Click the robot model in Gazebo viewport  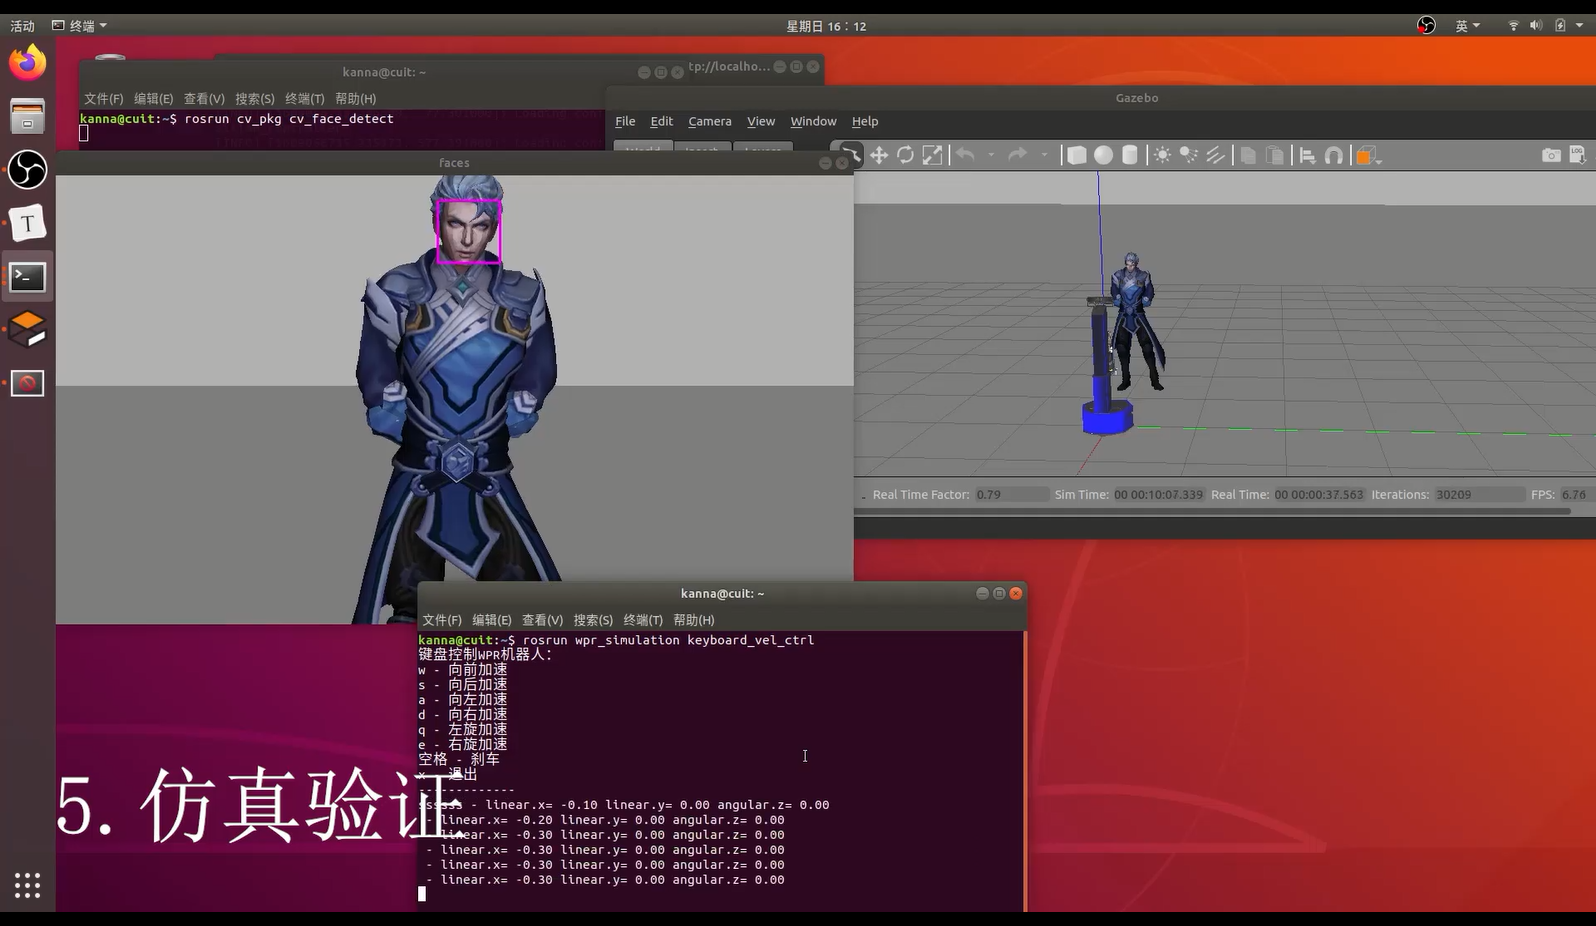[x=1105, y=365]
